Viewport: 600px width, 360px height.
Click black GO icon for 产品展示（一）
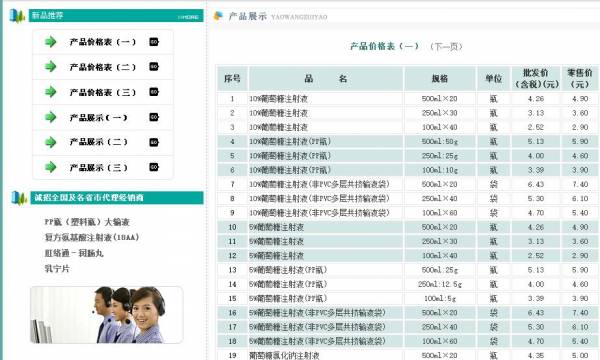(154, 117)
